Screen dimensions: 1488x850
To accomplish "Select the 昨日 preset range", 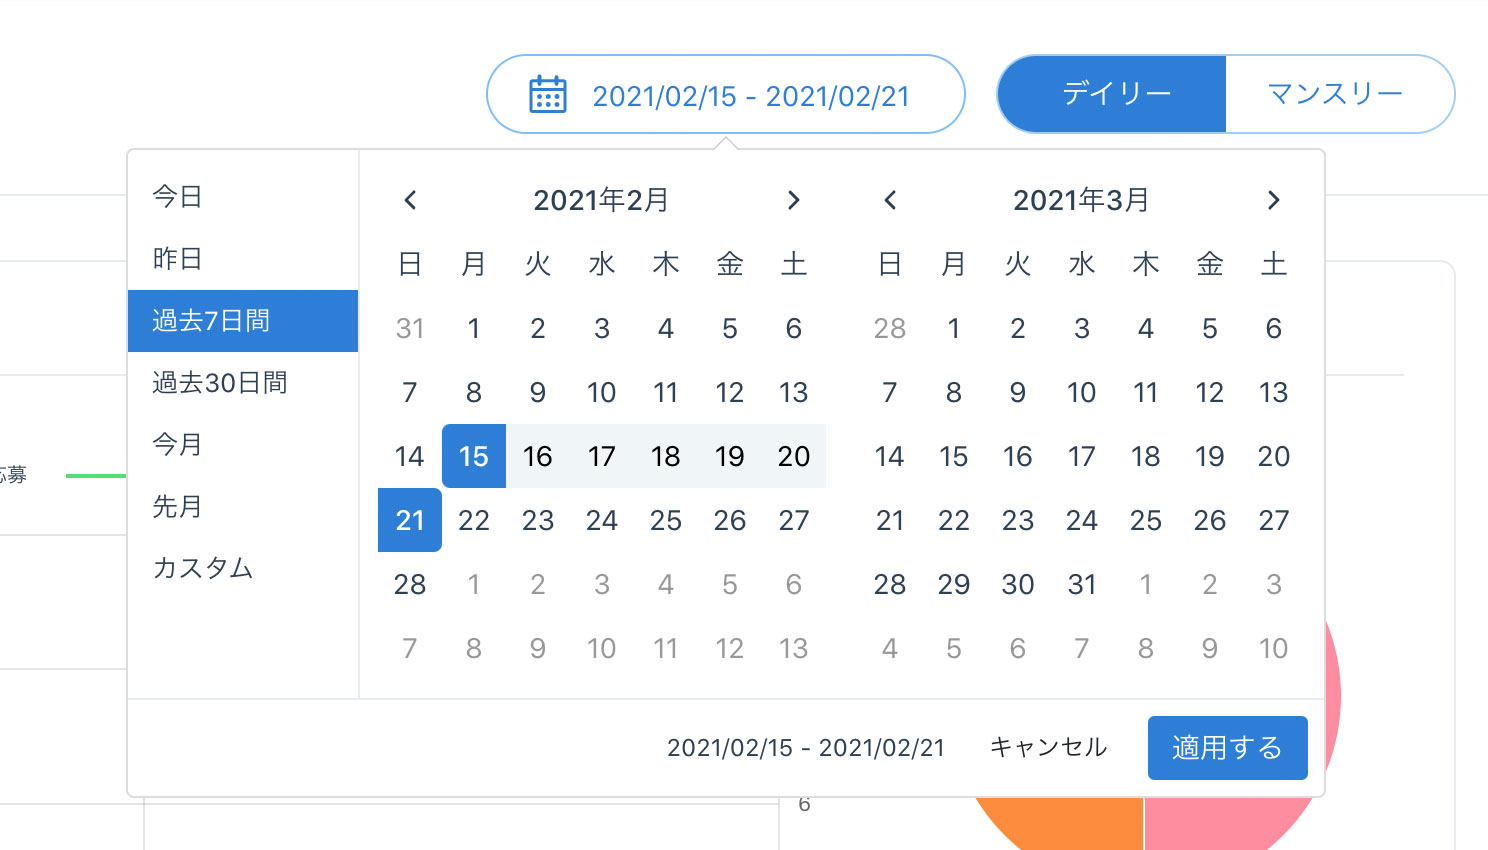I will [178, 259].
